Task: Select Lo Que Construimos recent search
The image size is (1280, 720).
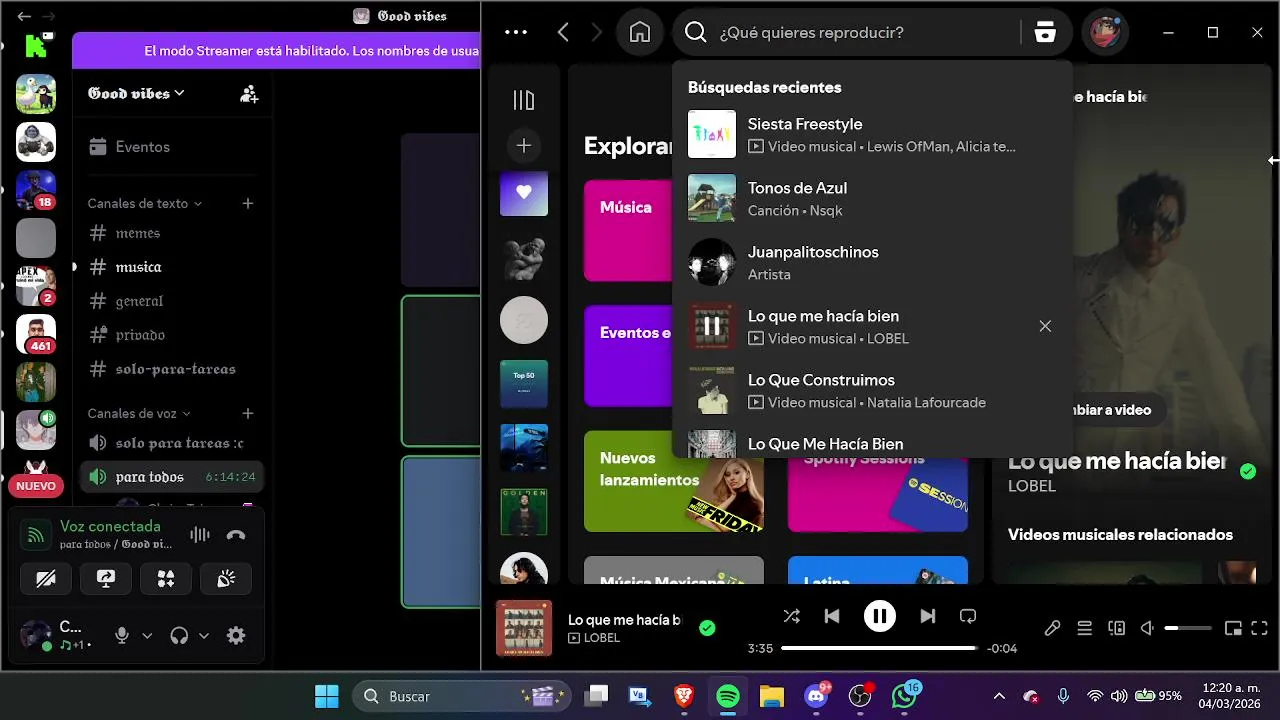Action: coord(872,390)
